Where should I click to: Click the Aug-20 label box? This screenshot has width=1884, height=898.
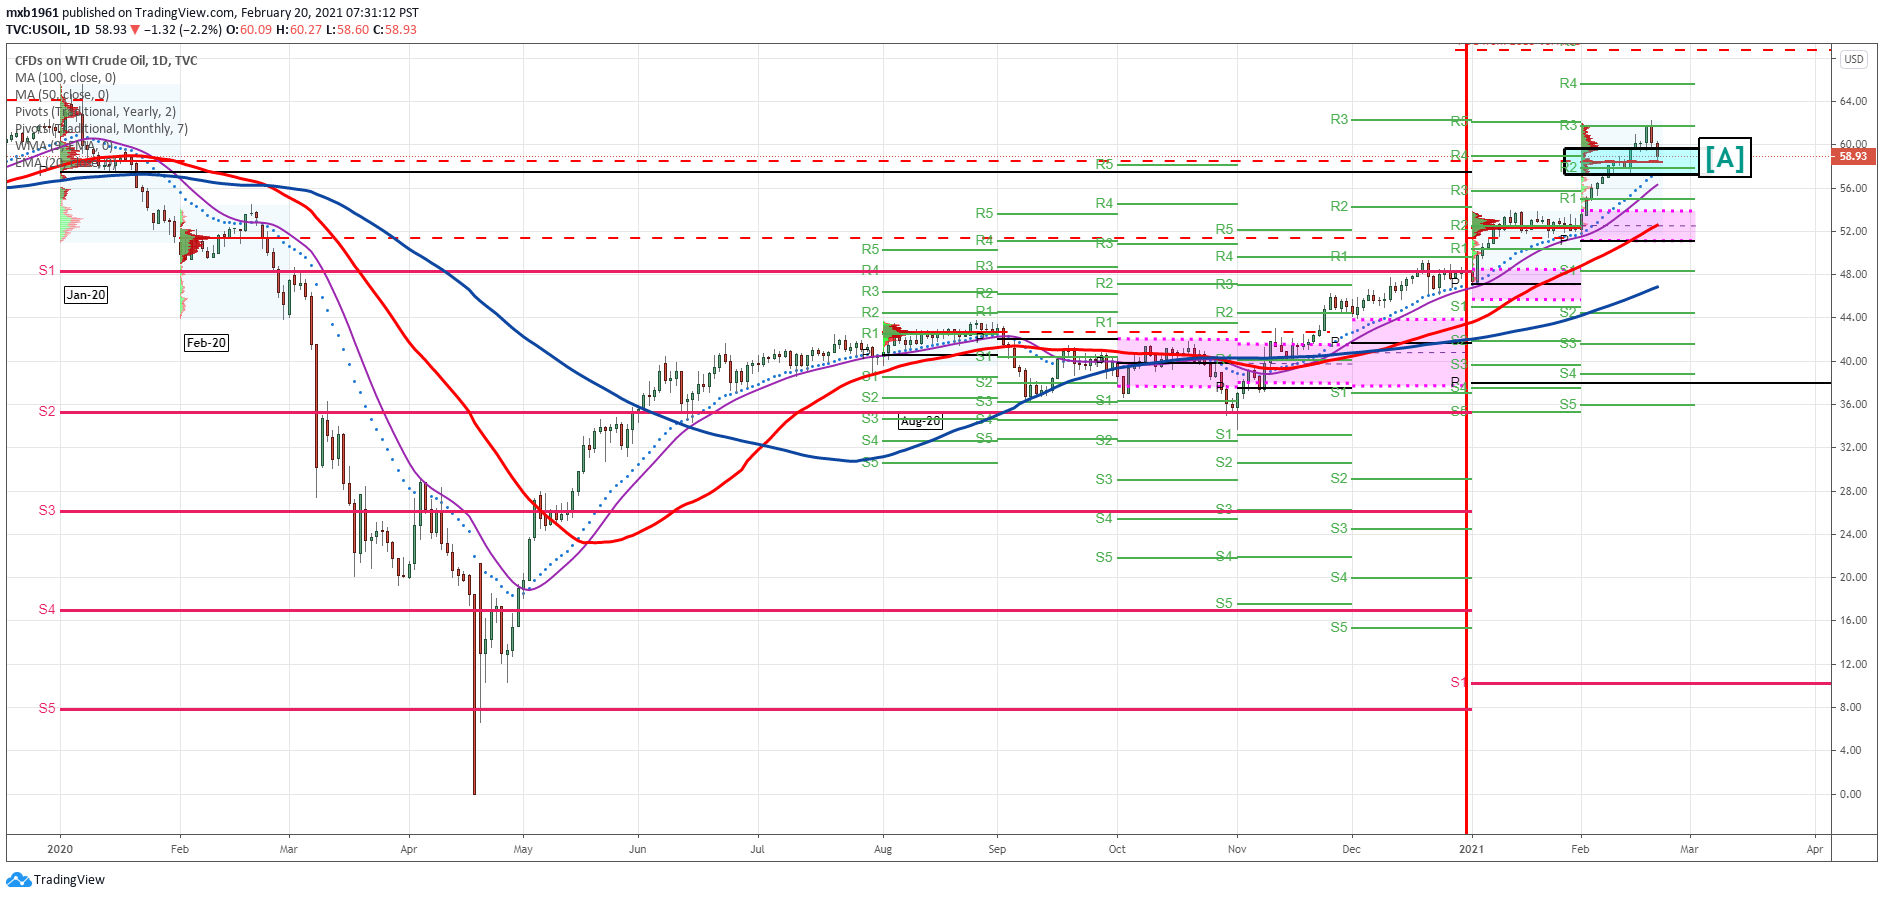(x=920, y=421)
